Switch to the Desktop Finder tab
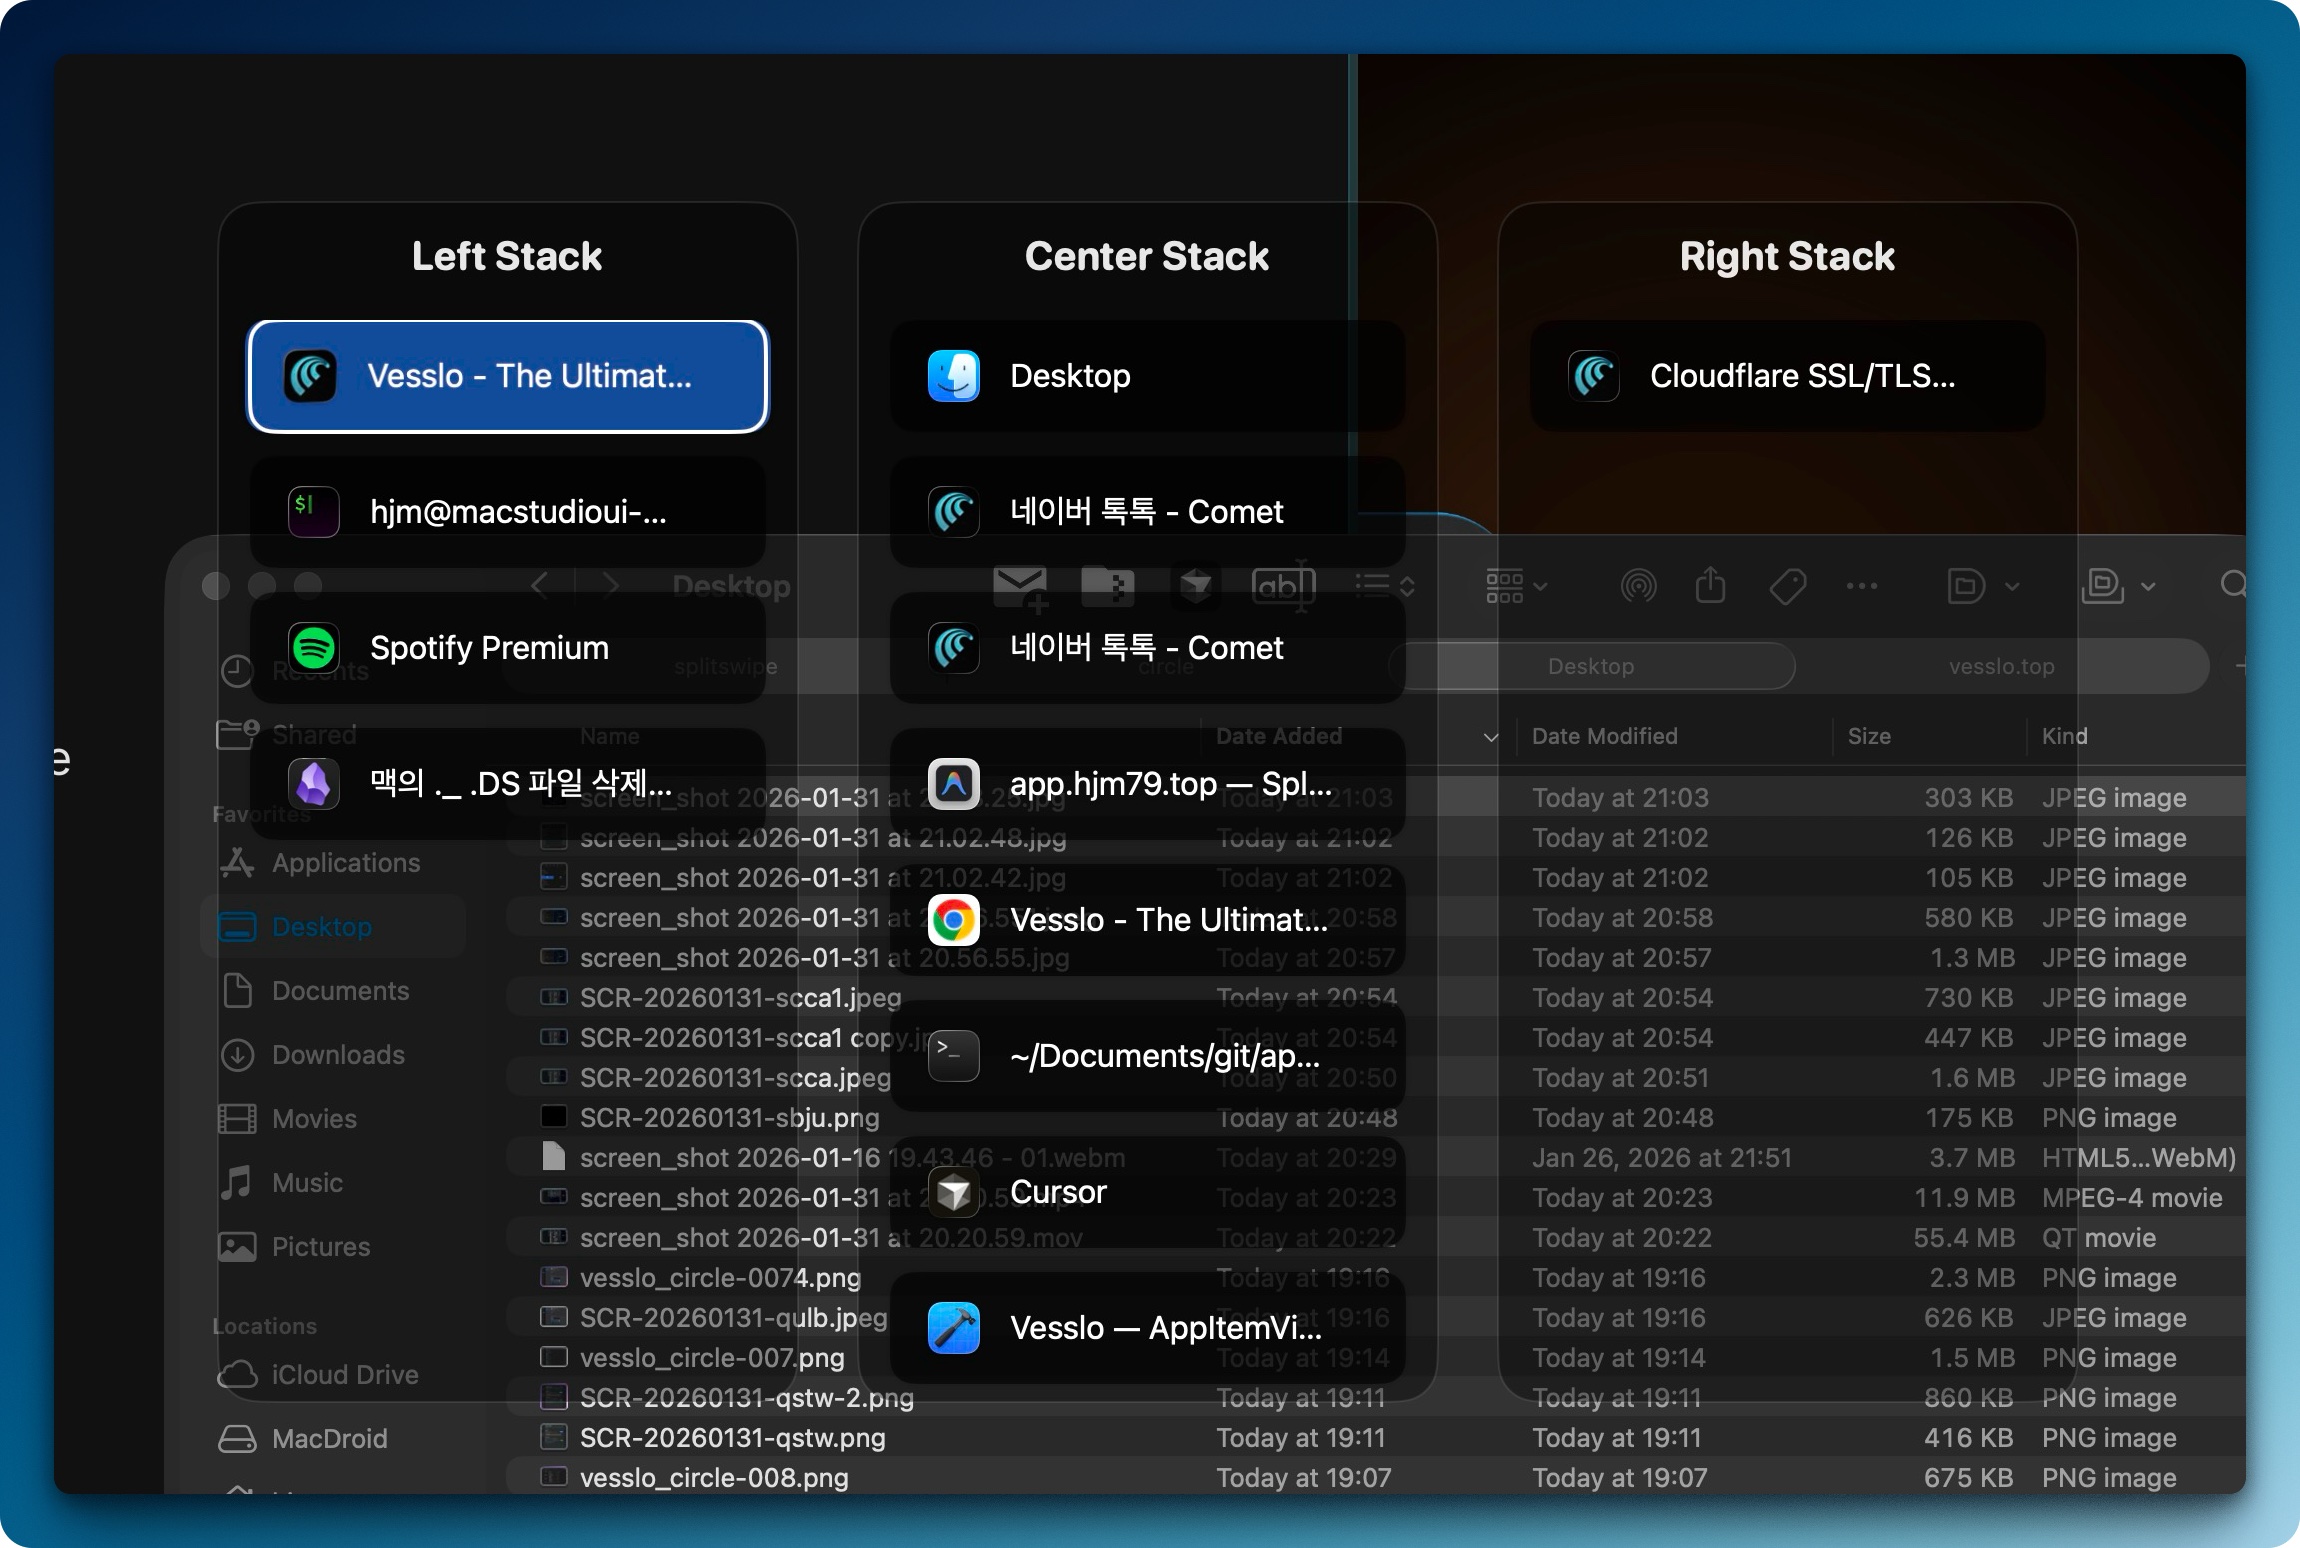 1591,666
